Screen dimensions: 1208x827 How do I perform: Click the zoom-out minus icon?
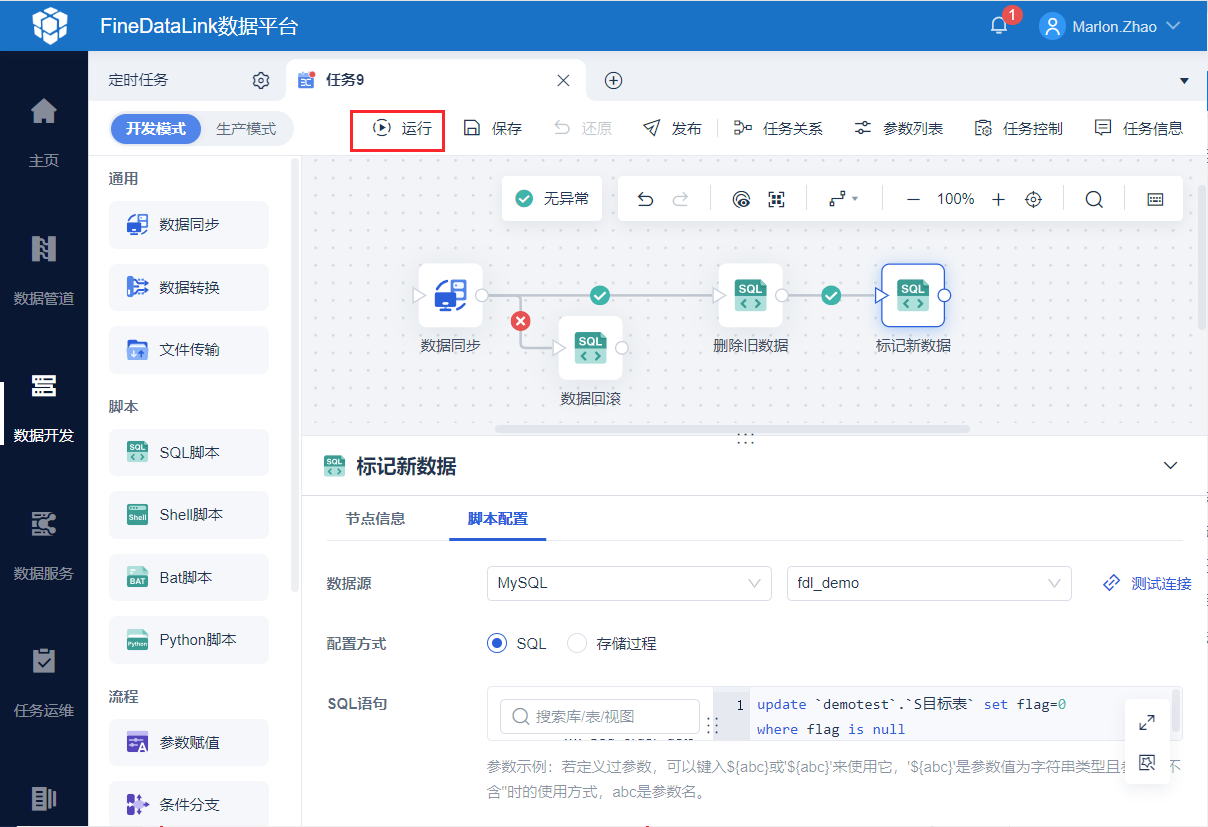click(913, 199)
